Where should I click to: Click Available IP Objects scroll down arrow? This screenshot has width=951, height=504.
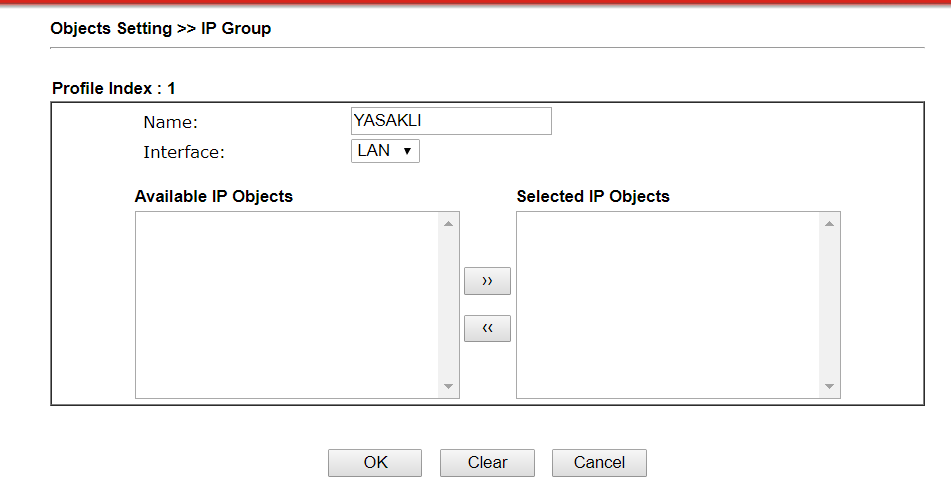coord(448,387)
